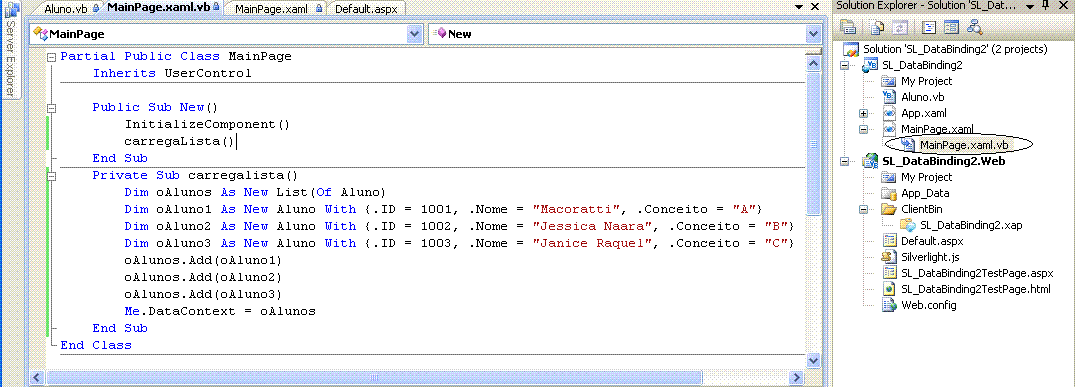Click the 'End Class' line
Screen dimensions: 1075x387
(x=96, y=345)
